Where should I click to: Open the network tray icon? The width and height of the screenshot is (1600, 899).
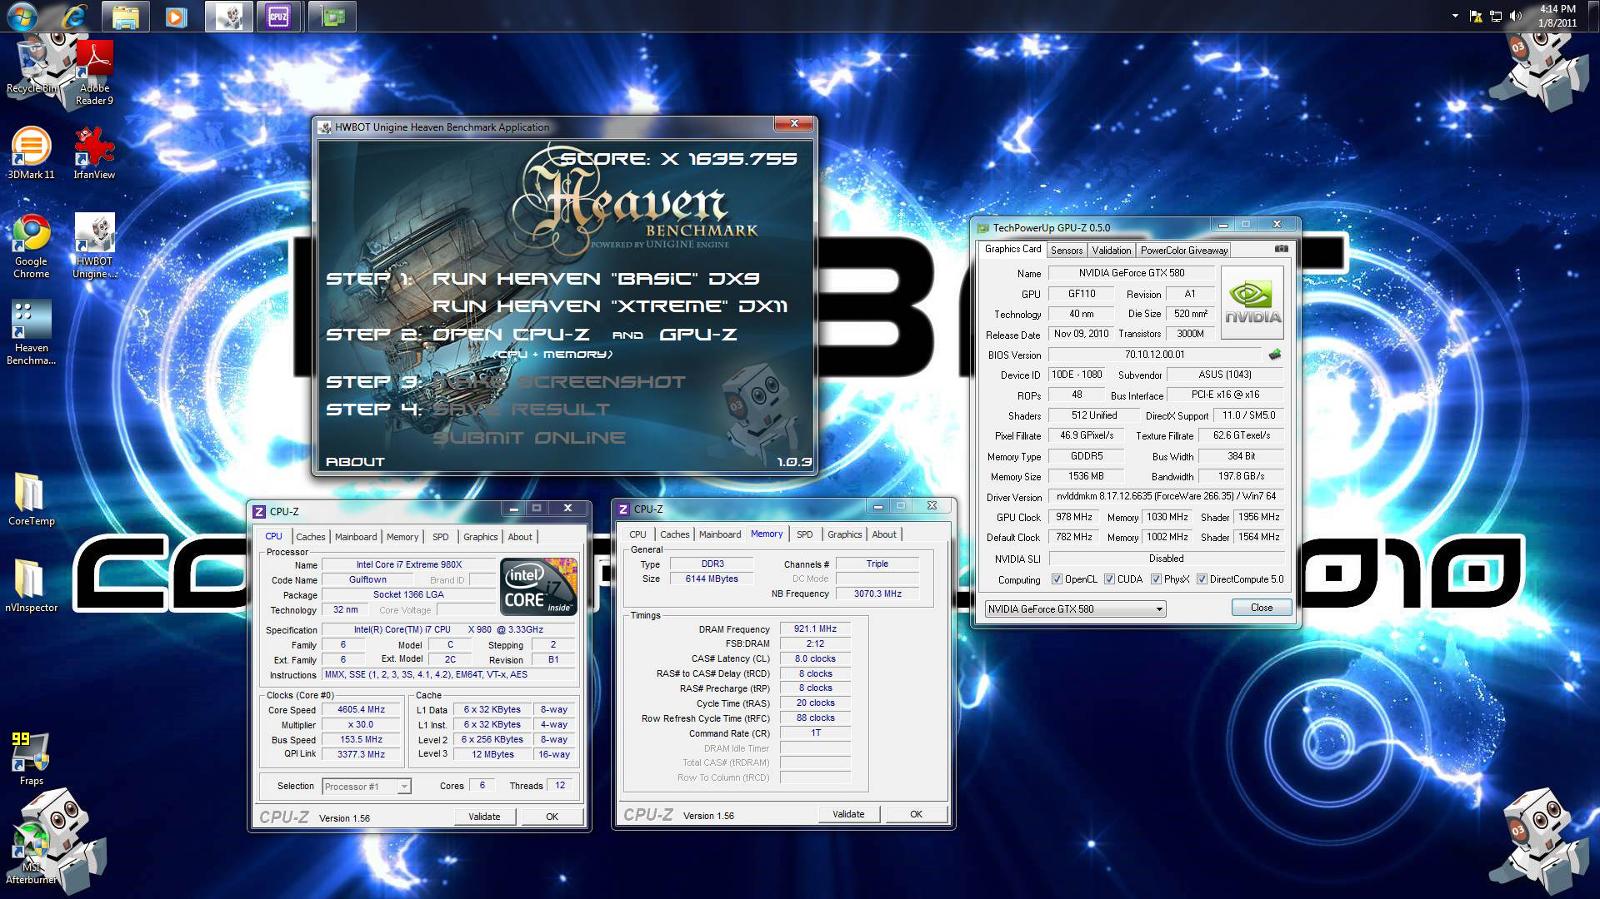click(x=1496, y=16)
